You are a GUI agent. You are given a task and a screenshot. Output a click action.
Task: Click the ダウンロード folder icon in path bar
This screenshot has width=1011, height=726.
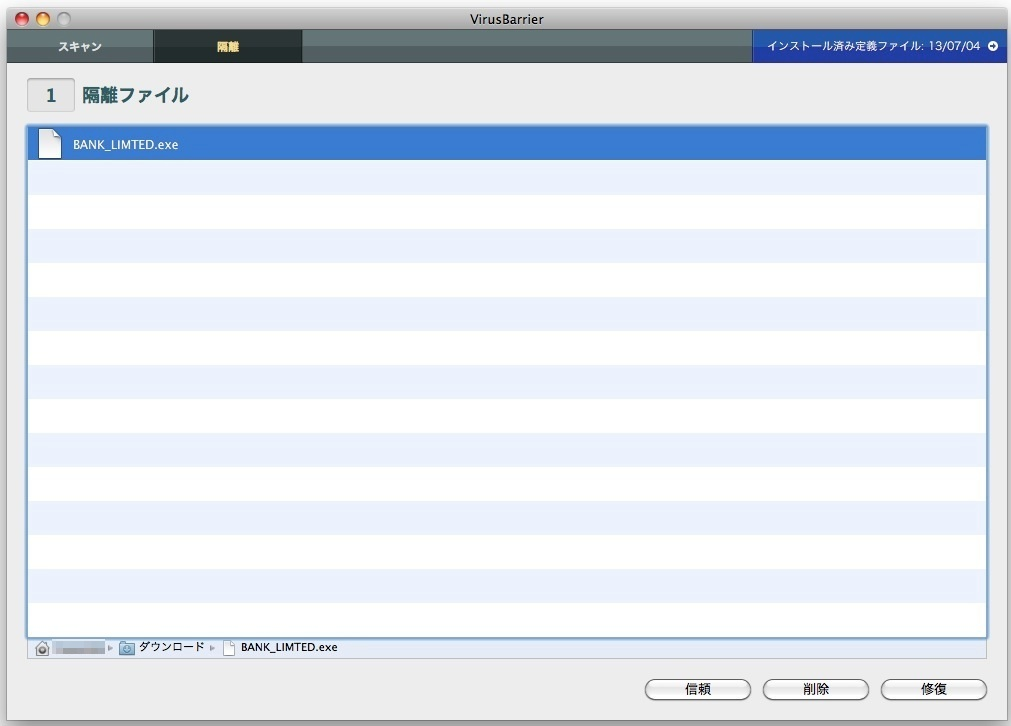[x=127, y=648]
